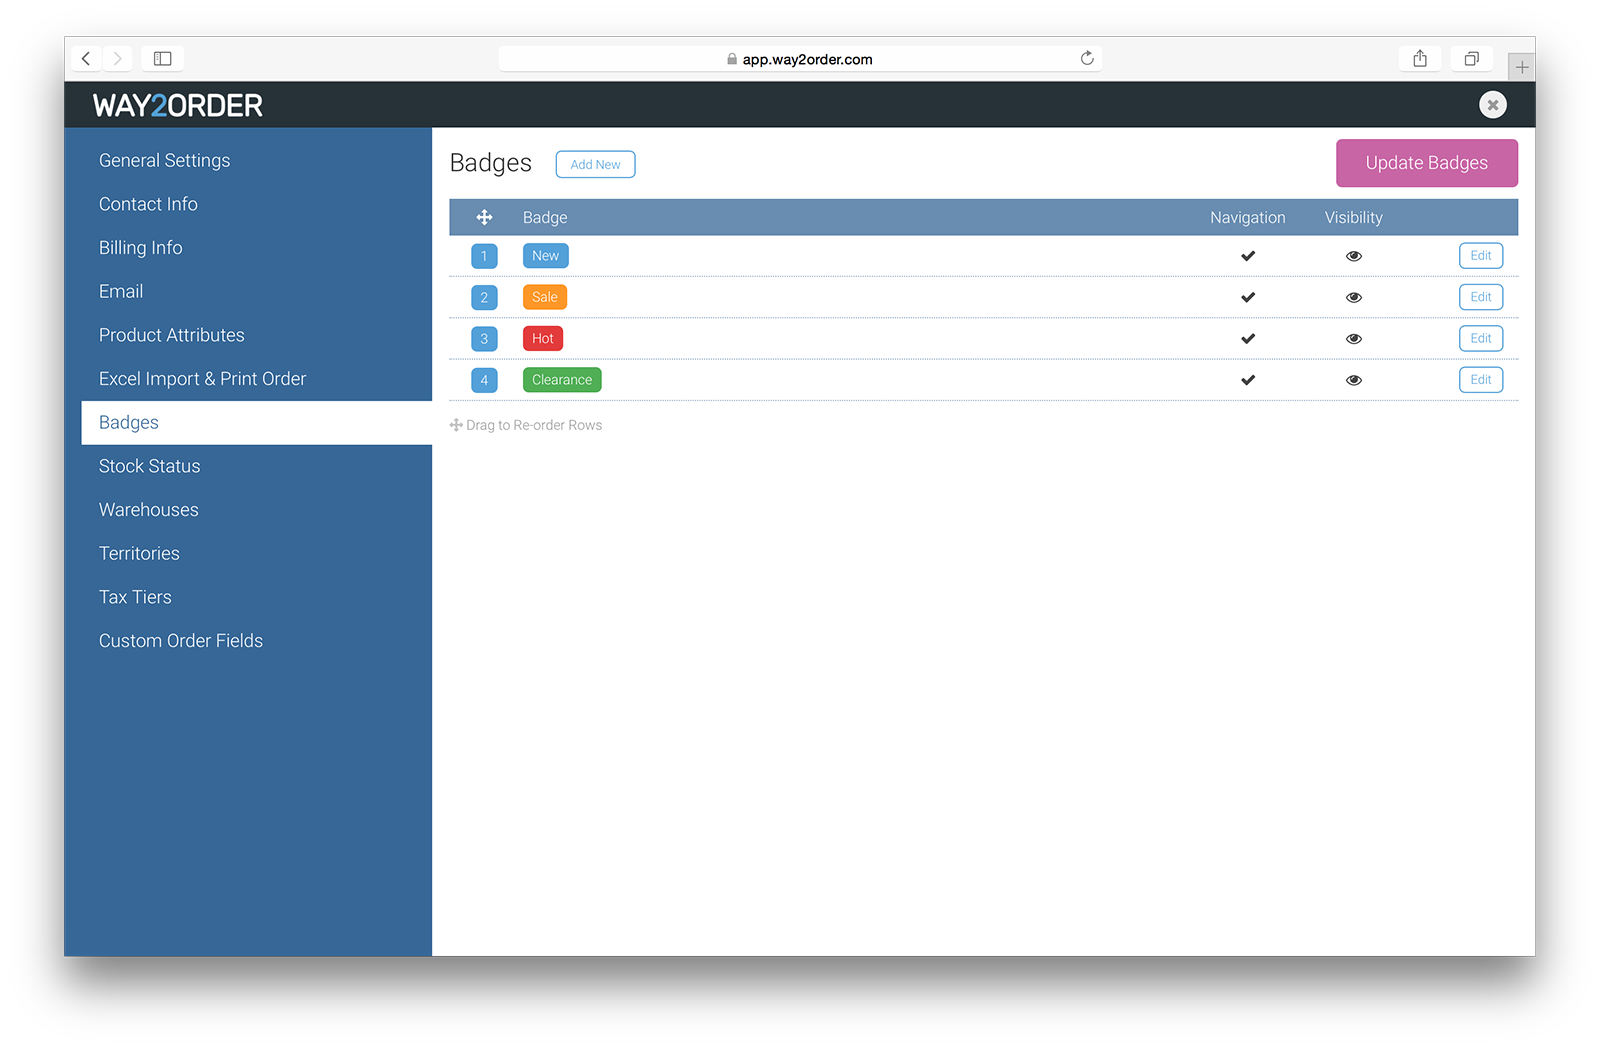Click the Badges page heading
The width and height of the screenshot is (1600, 1048).
(490, 163)
